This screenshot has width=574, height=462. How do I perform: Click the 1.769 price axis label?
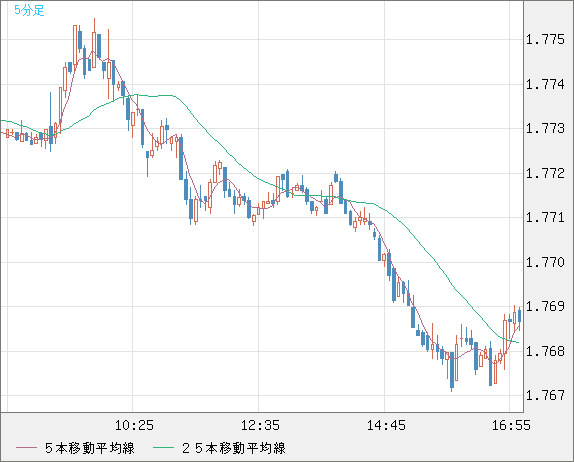pos(545,306)
